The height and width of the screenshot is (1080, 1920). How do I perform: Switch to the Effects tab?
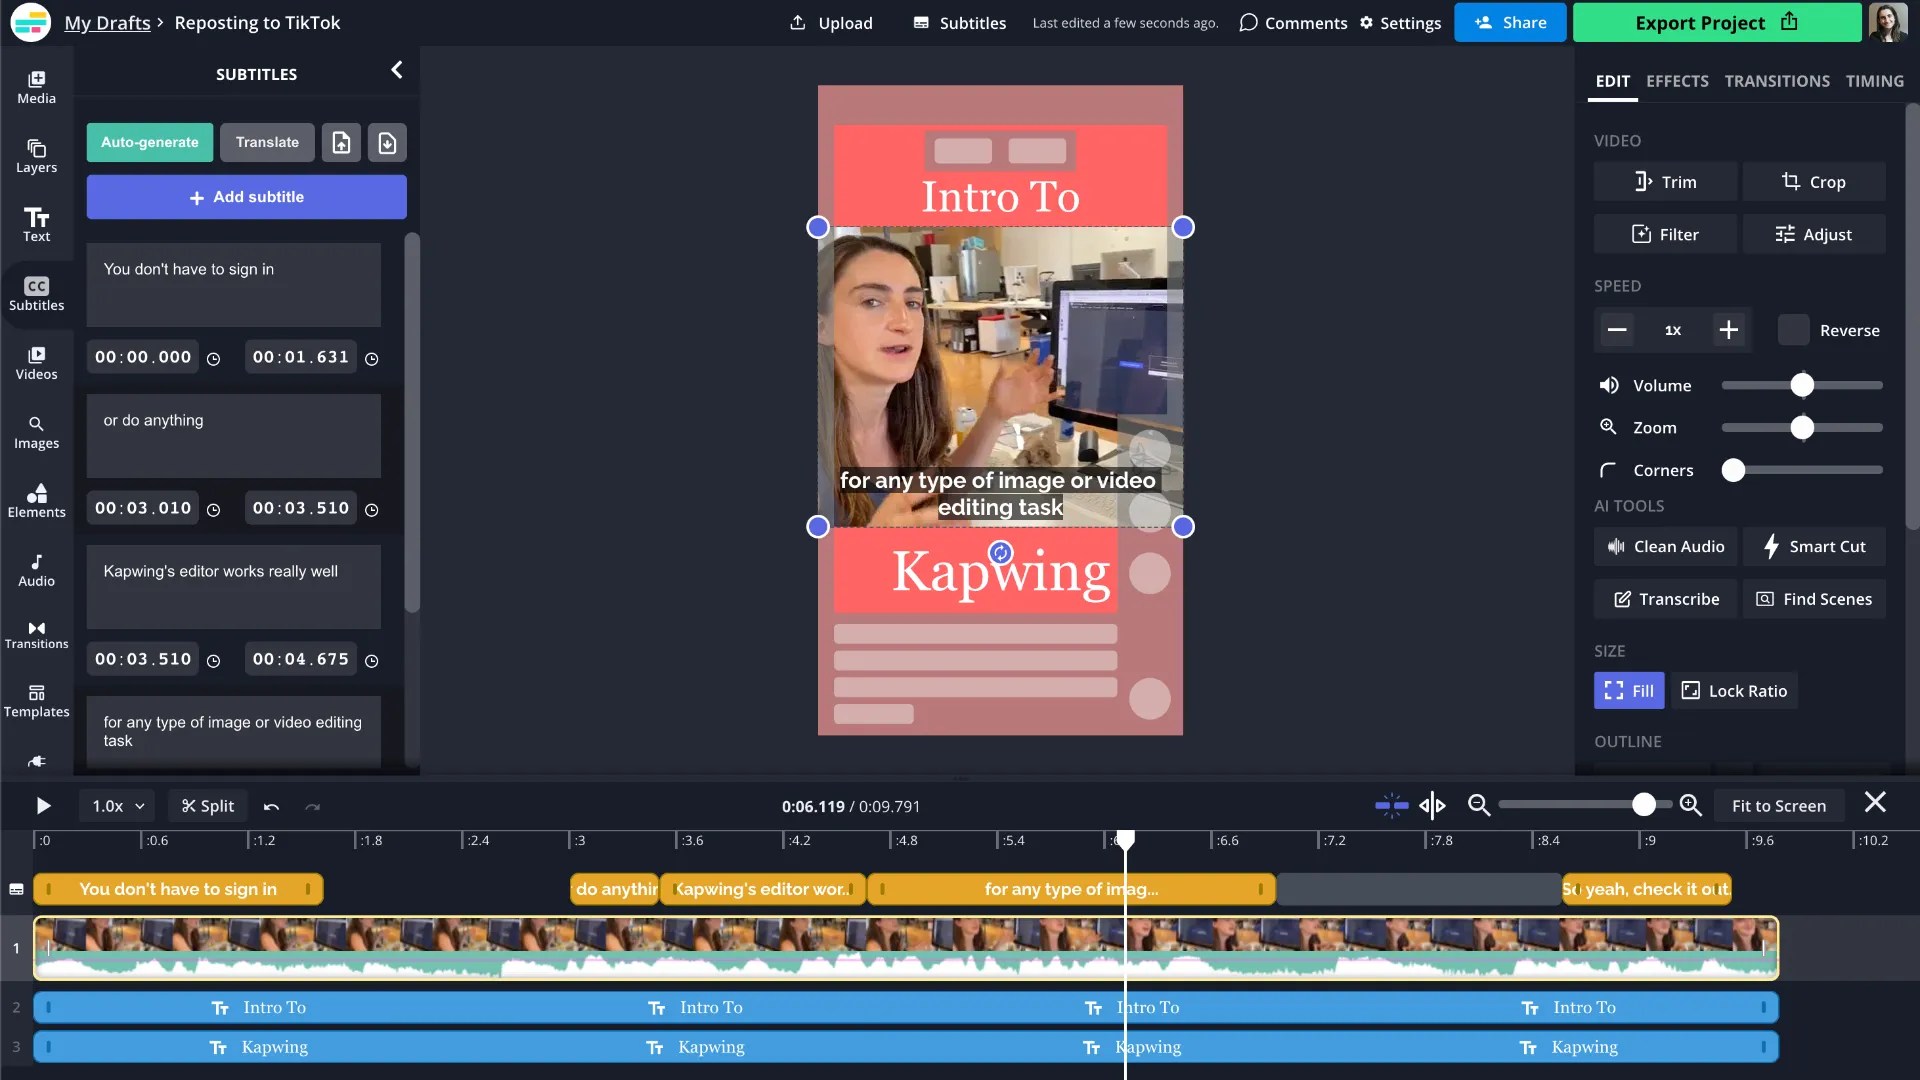(1677, 81)
